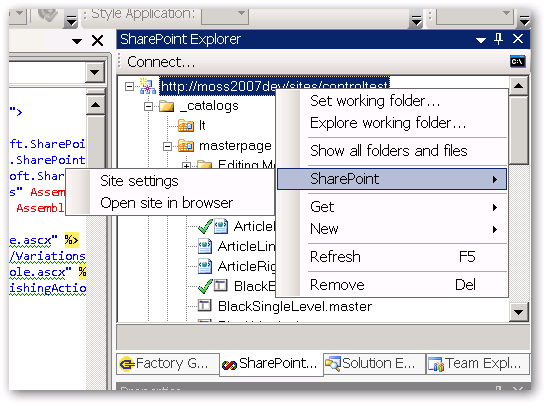Pin the SharePoint Explorer panel with pushpin
This screenshot has height=404, width=545.
[x=498, y=39]
